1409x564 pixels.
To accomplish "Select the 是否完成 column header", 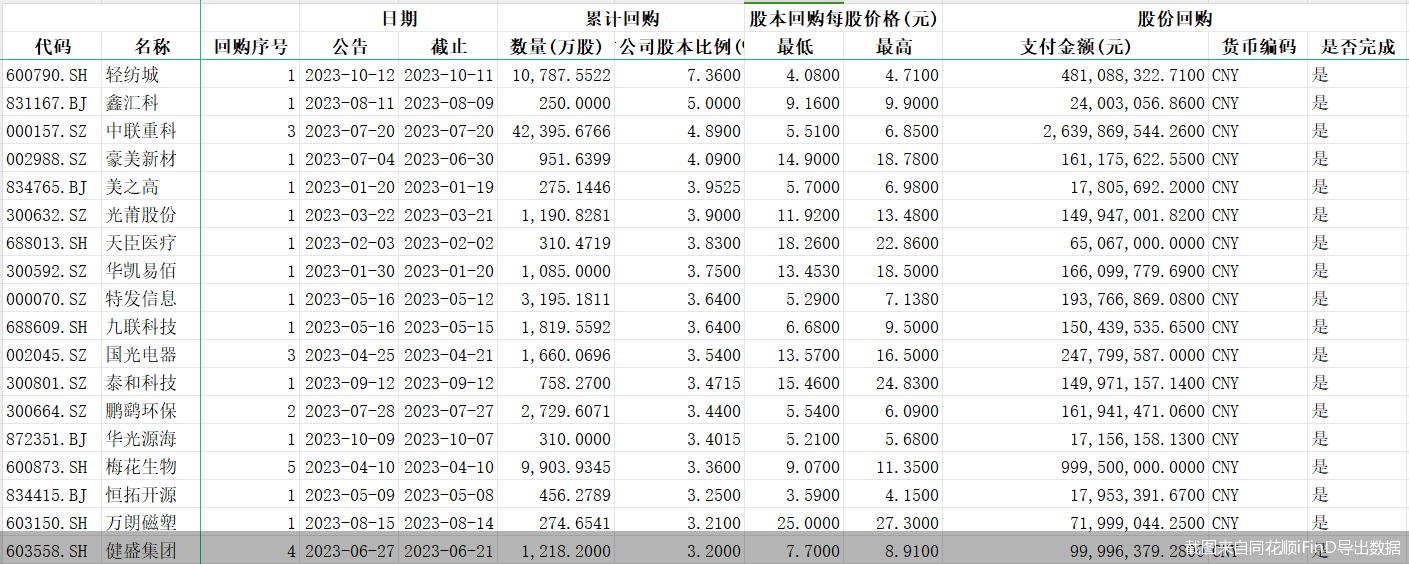I will 1357,47.
